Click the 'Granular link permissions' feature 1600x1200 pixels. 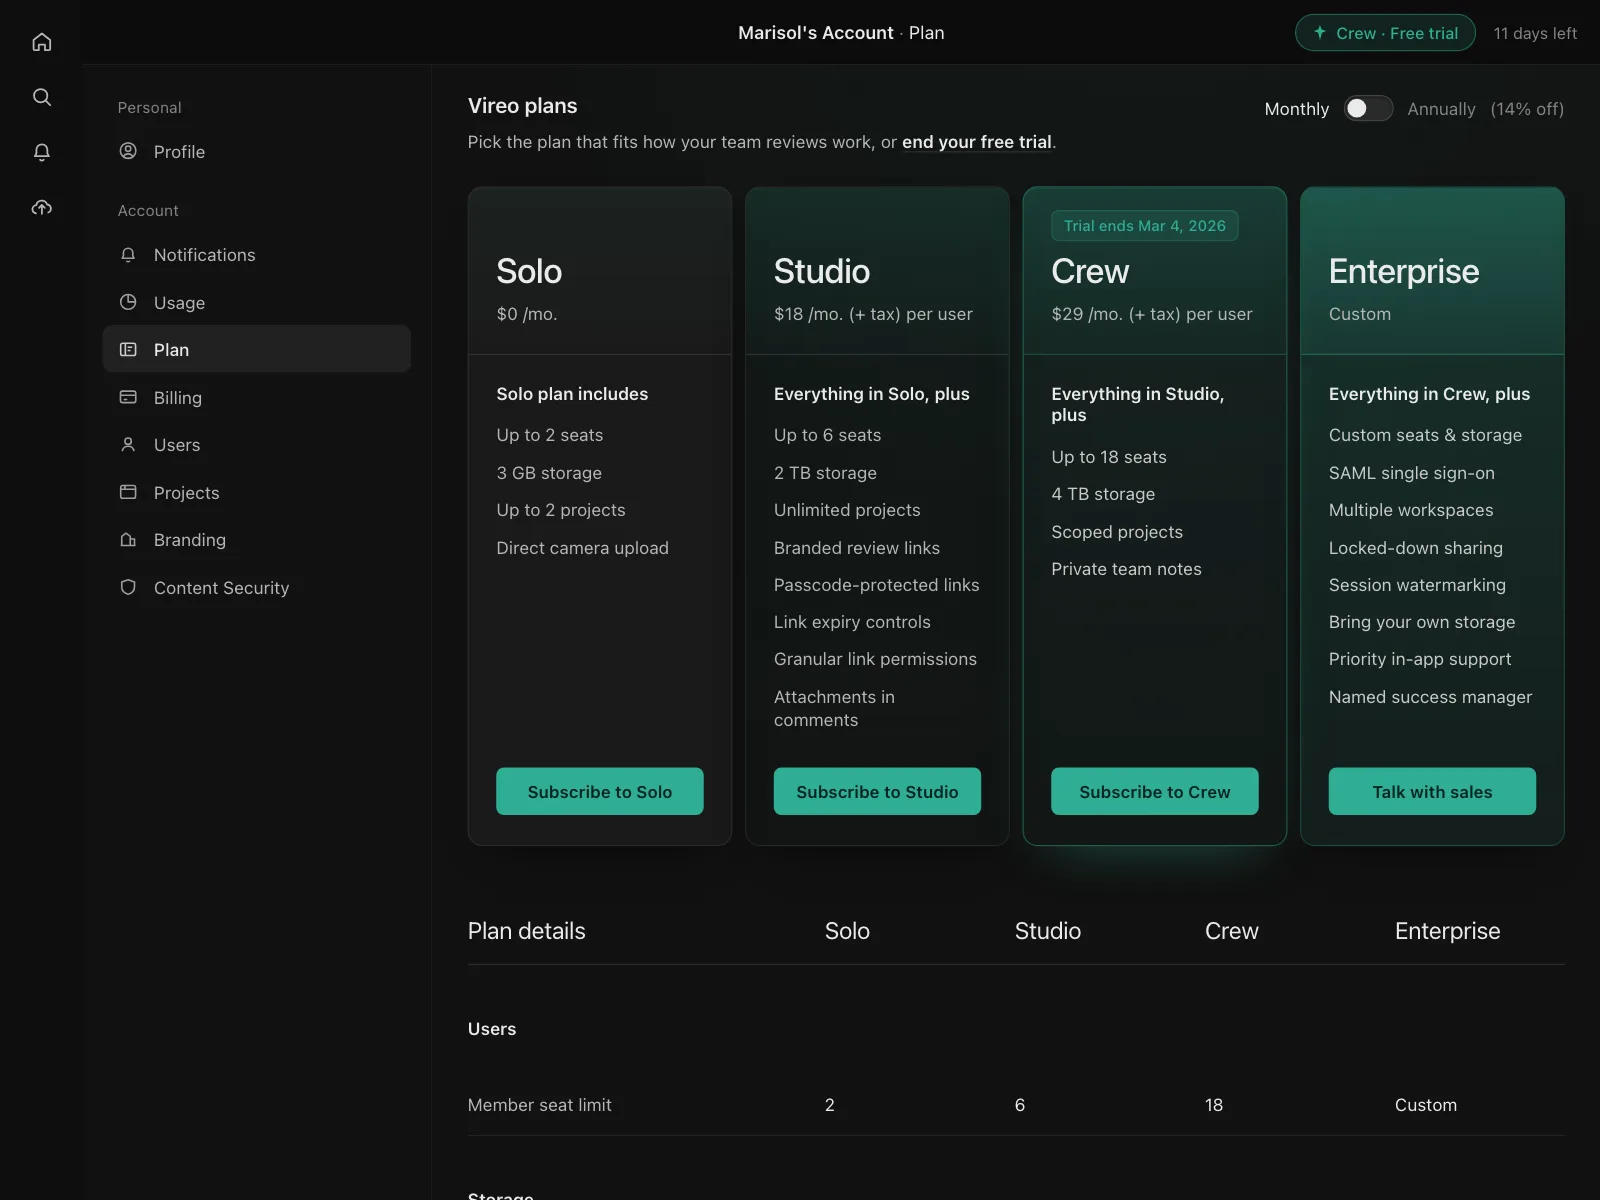coord(875,659)
